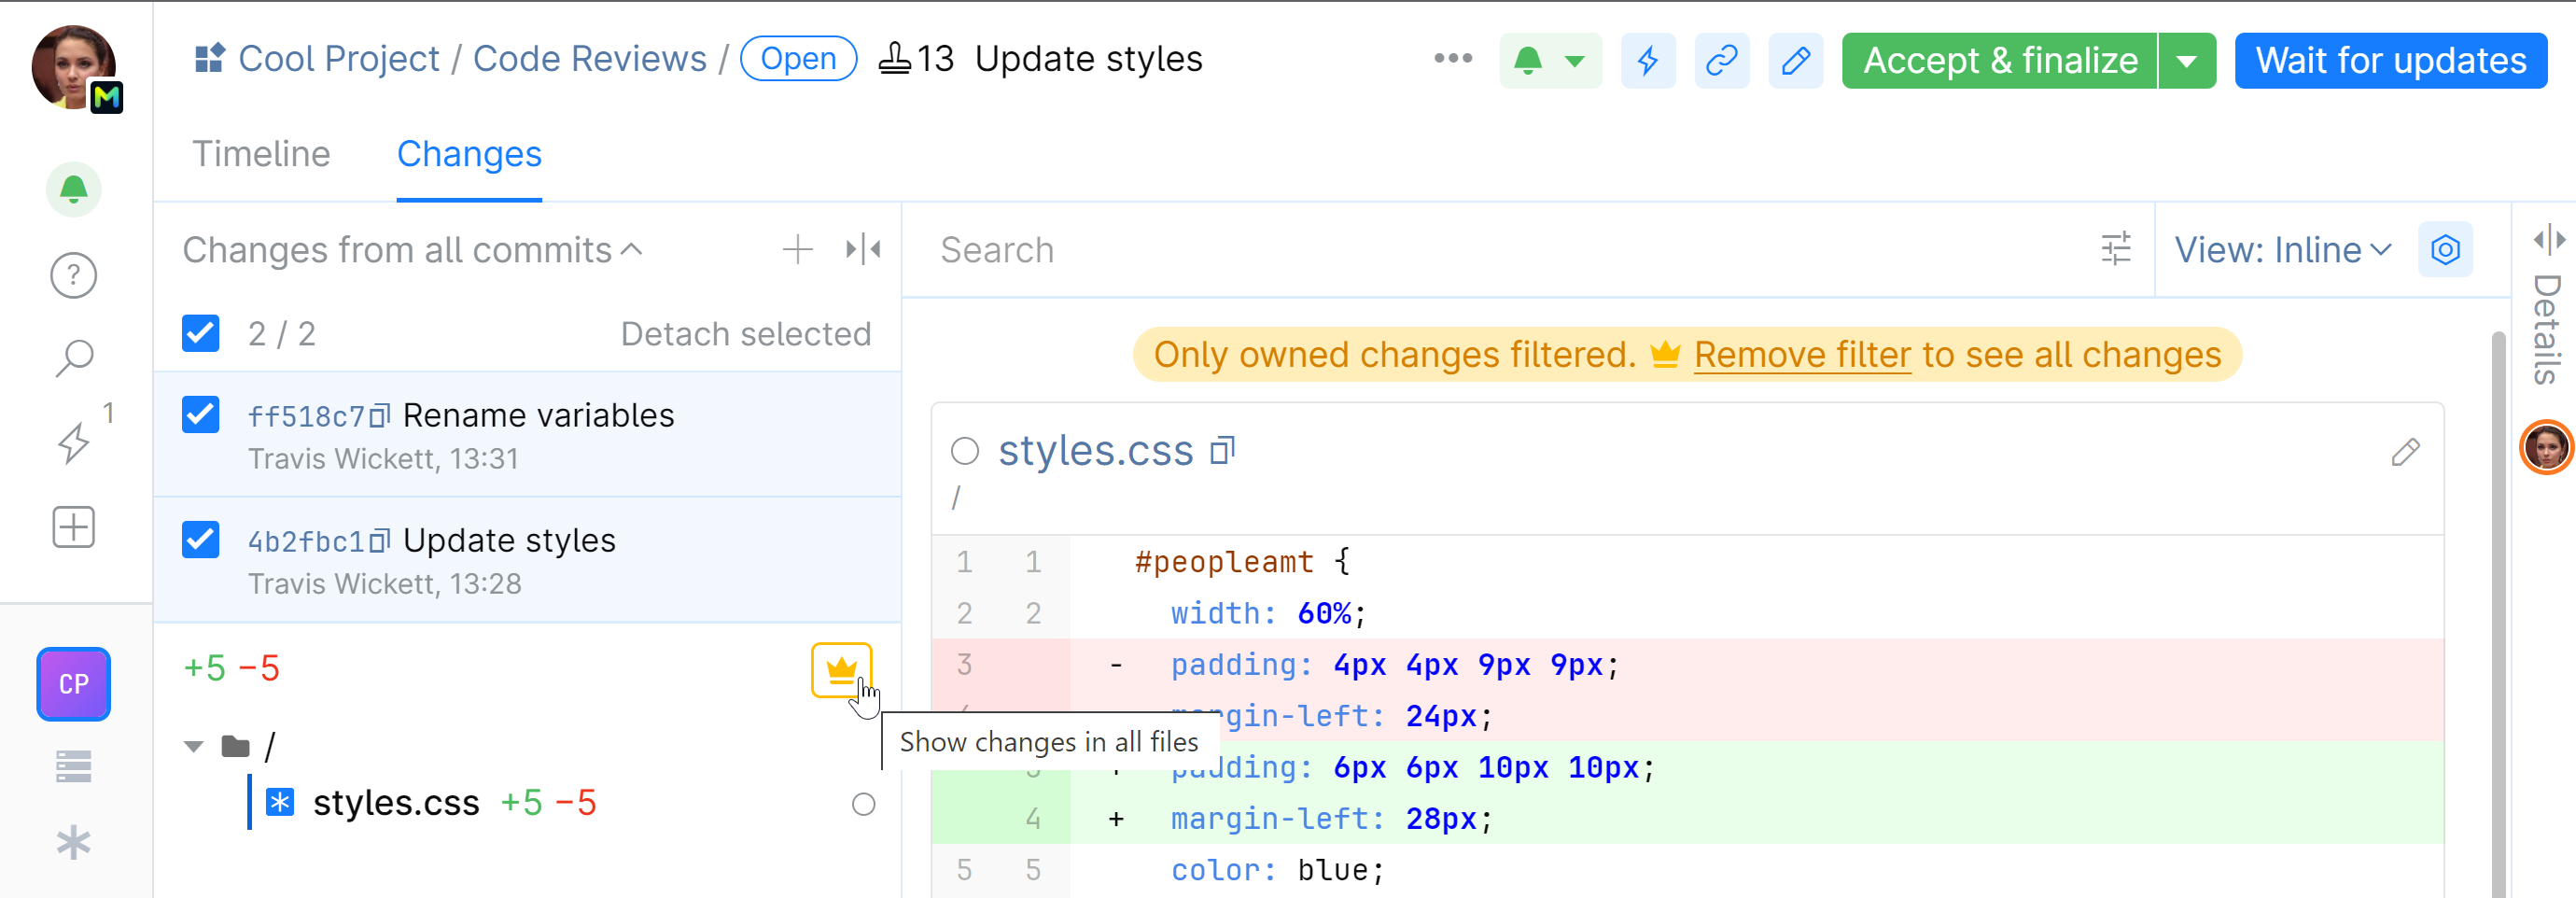Mark styles.css viewed in diff header
The width and height of the screenshot is (2576, 898).
pyautogui.click(x=965, y=451)
